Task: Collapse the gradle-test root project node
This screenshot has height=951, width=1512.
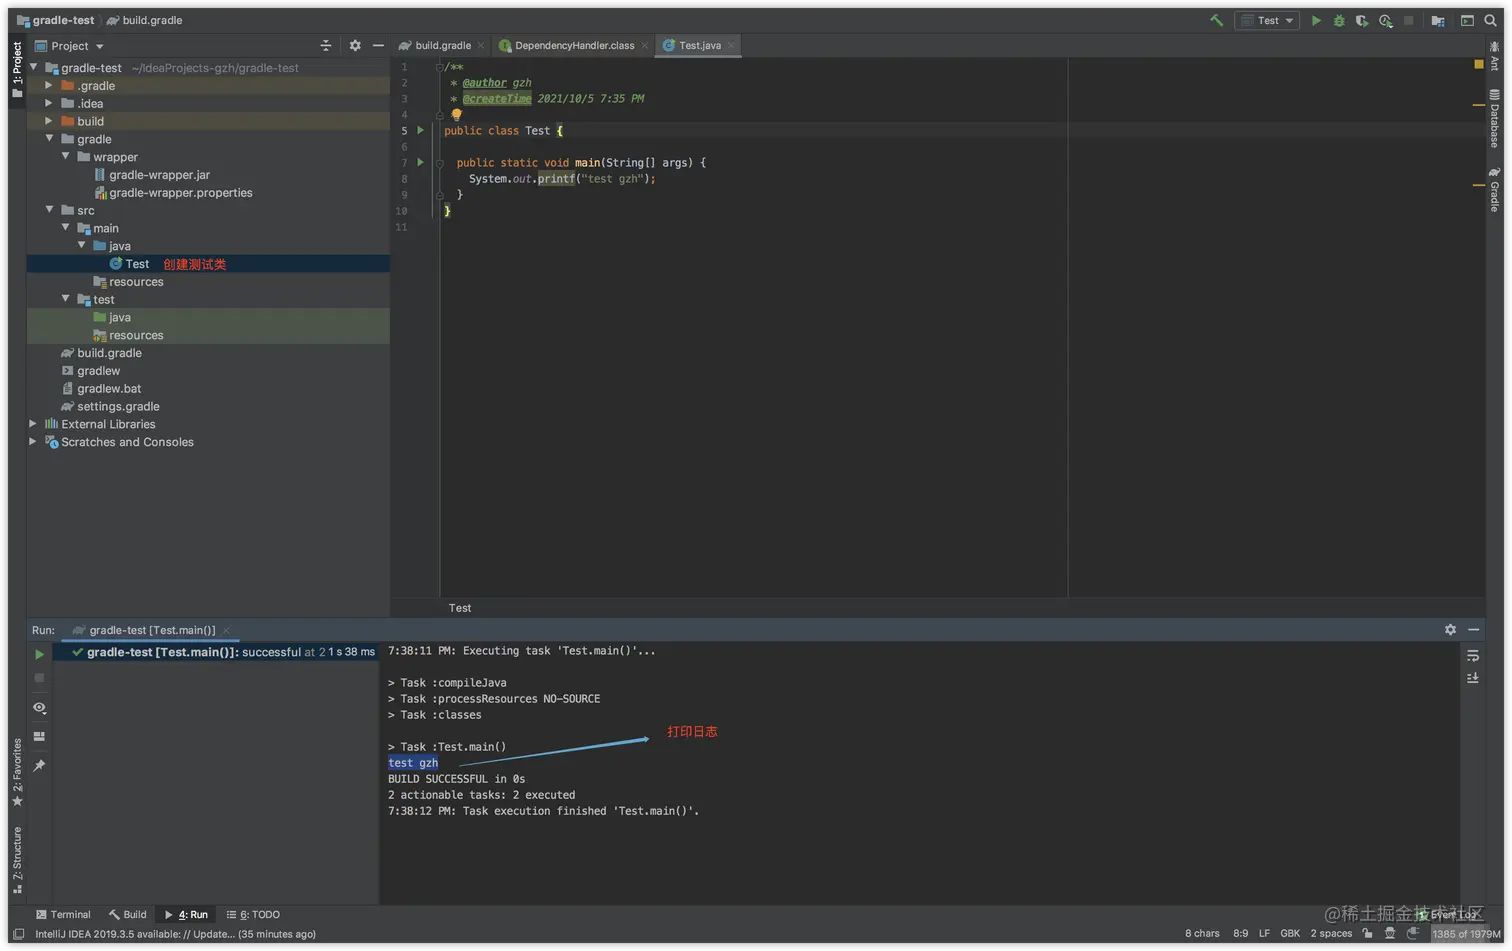Action: (x=34, y=67)
